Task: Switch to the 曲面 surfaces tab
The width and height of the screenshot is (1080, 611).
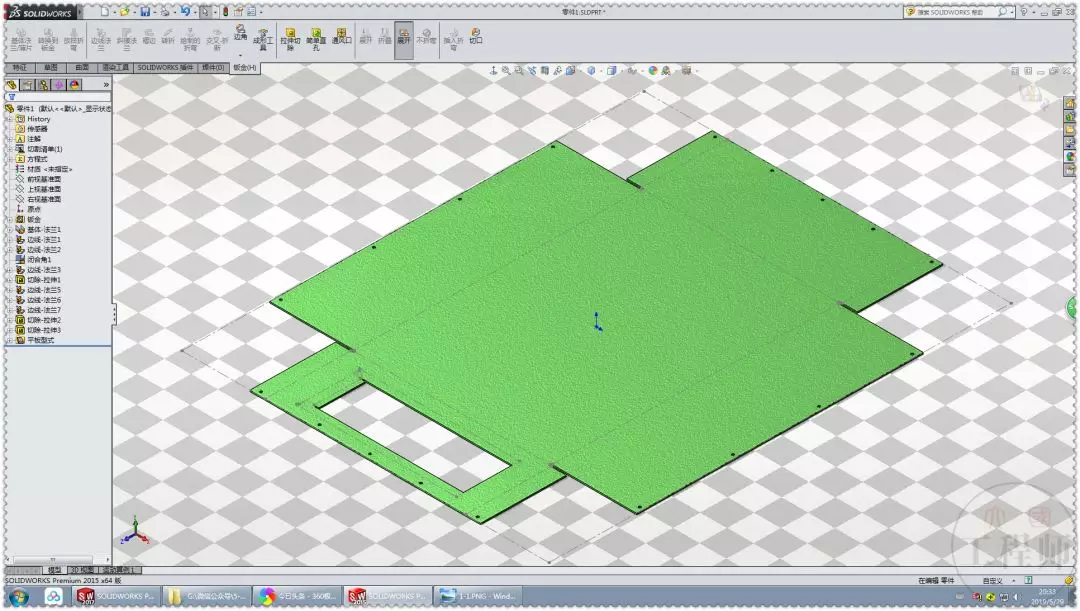Action: [x=82, y=68]
